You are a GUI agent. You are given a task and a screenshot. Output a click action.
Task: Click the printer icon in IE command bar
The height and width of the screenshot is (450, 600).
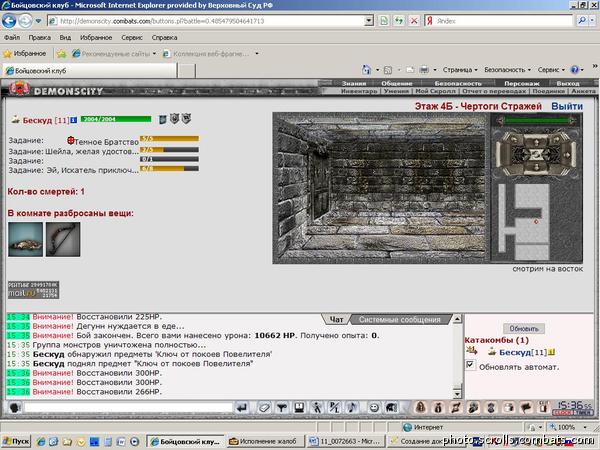tap(424, 70)
